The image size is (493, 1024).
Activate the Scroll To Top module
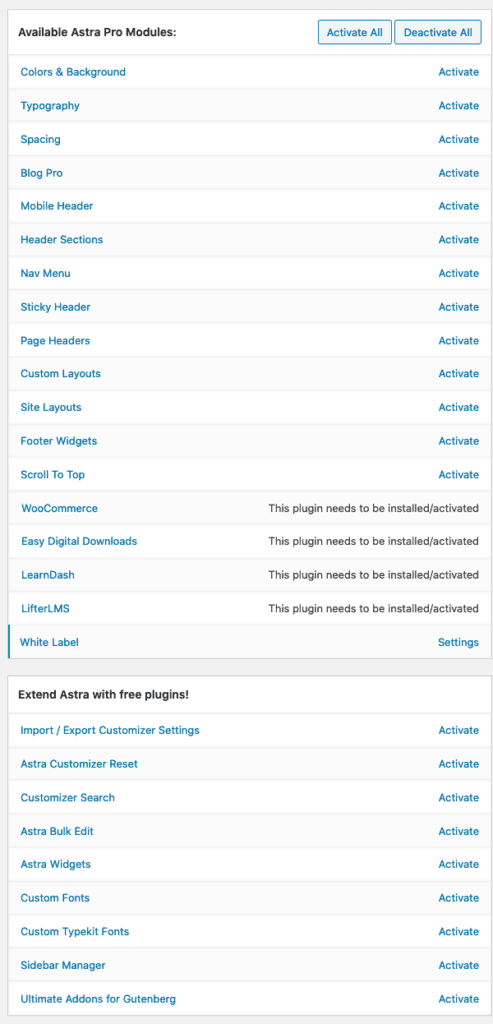[458, 475]
